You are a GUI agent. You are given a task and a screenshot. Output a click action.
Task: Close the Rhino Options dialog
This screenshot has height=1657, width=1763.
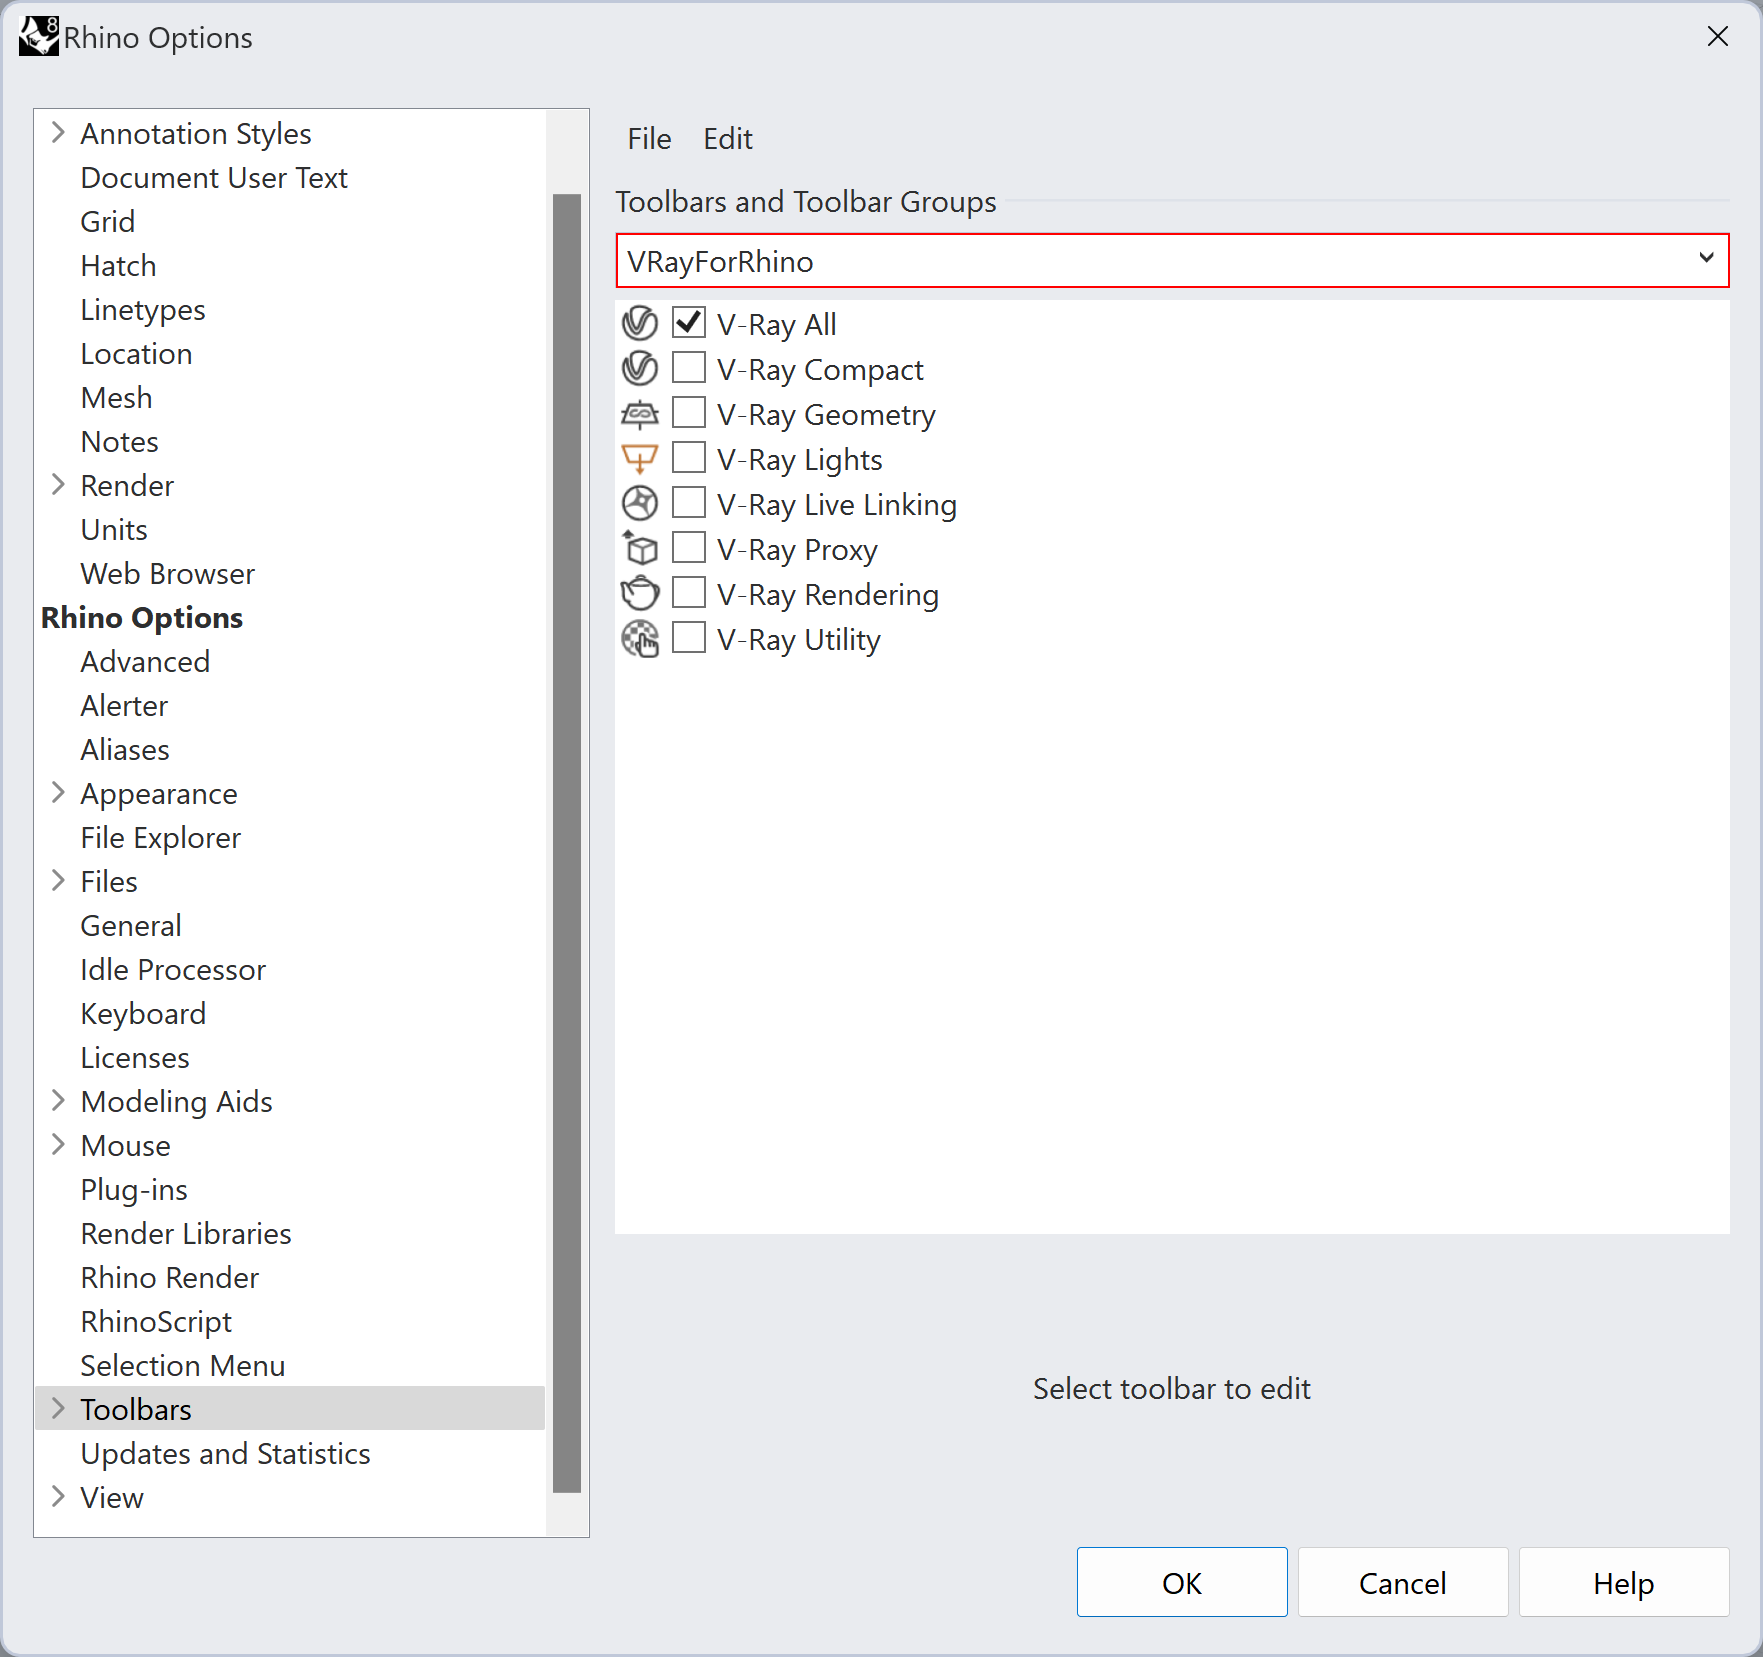[1718, 37]
